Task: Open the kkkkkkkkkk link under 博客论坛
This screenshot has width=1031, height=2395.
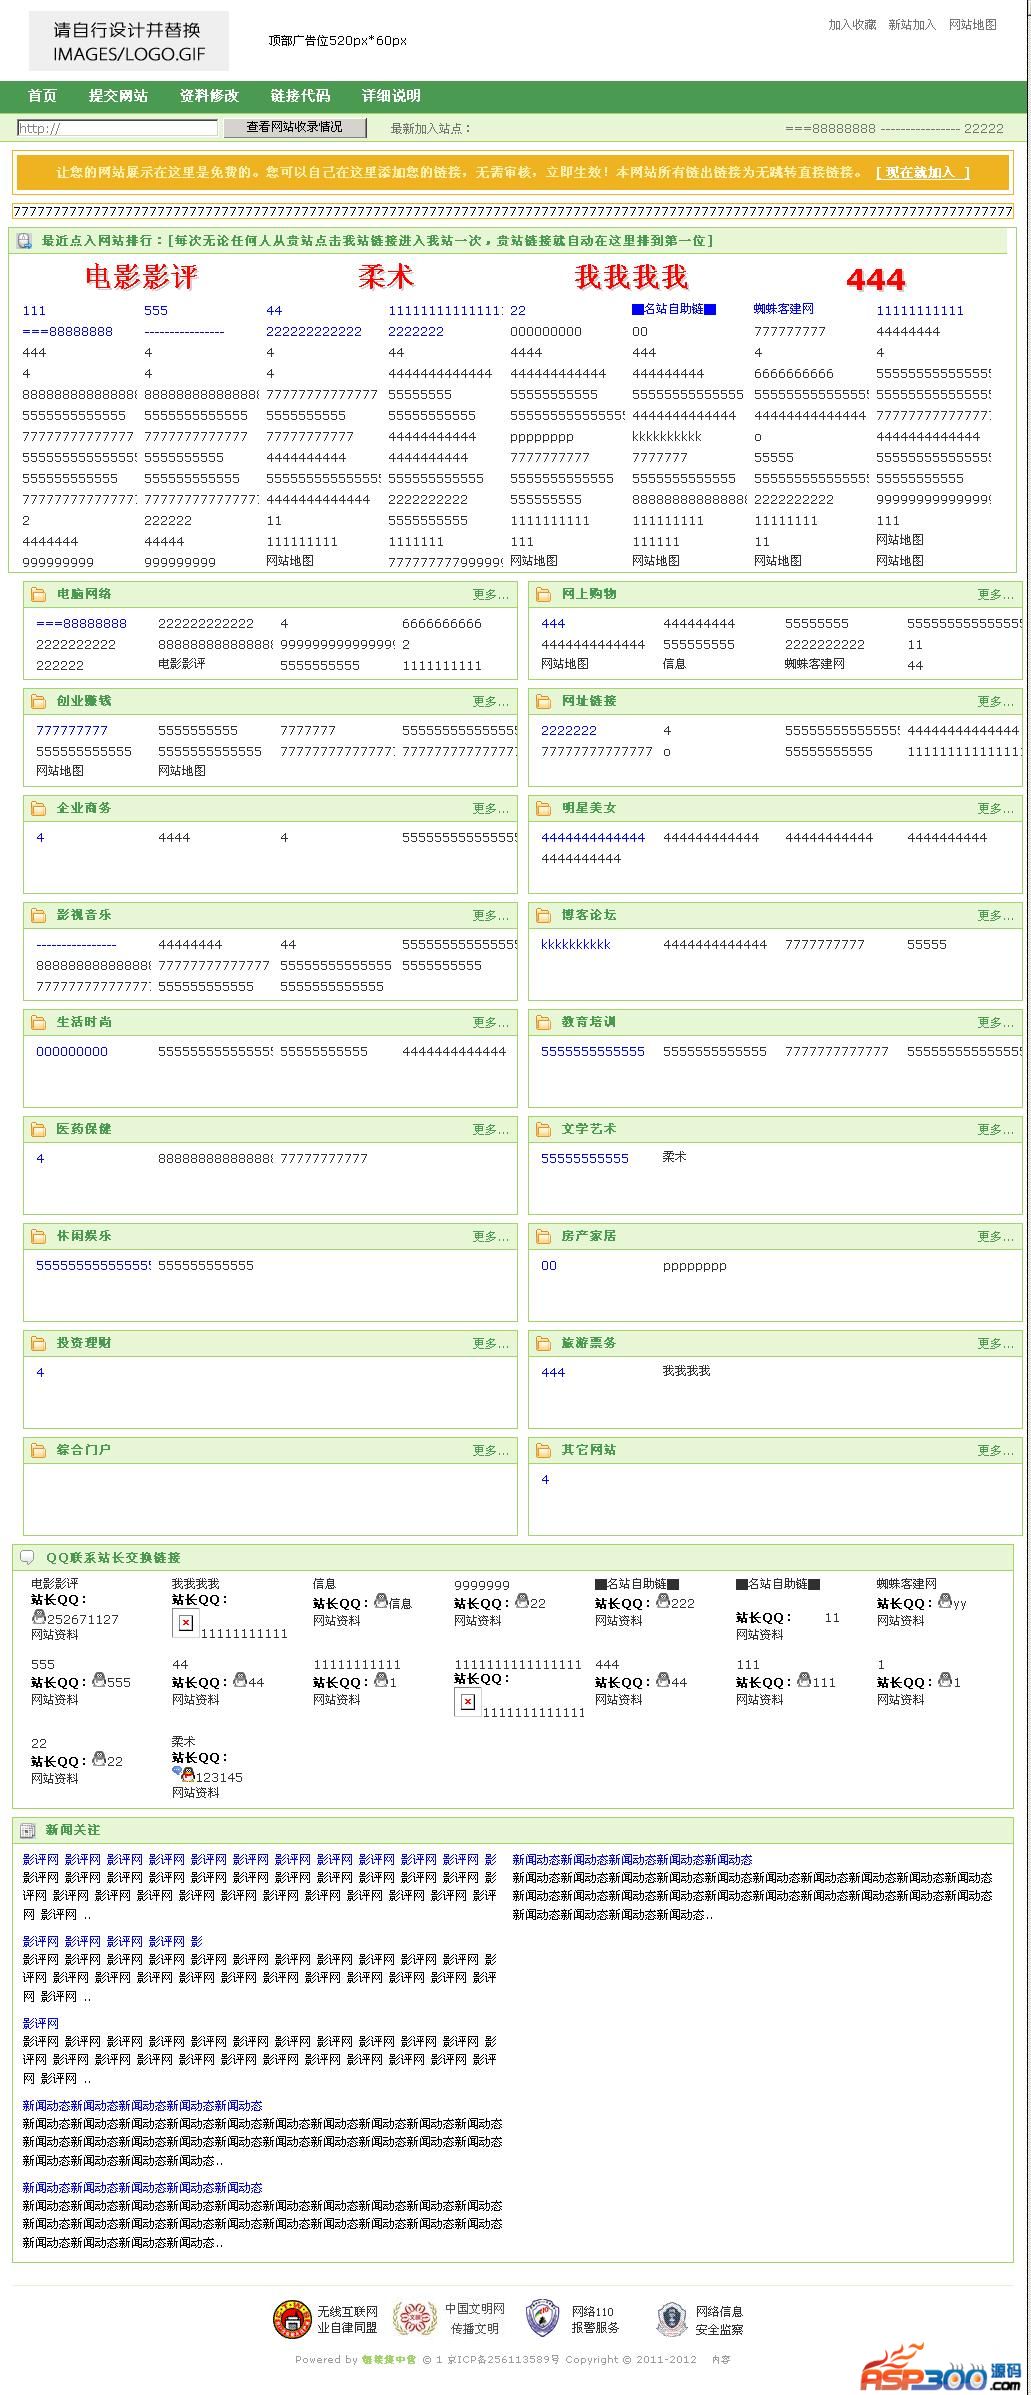Action: point(575,944)
